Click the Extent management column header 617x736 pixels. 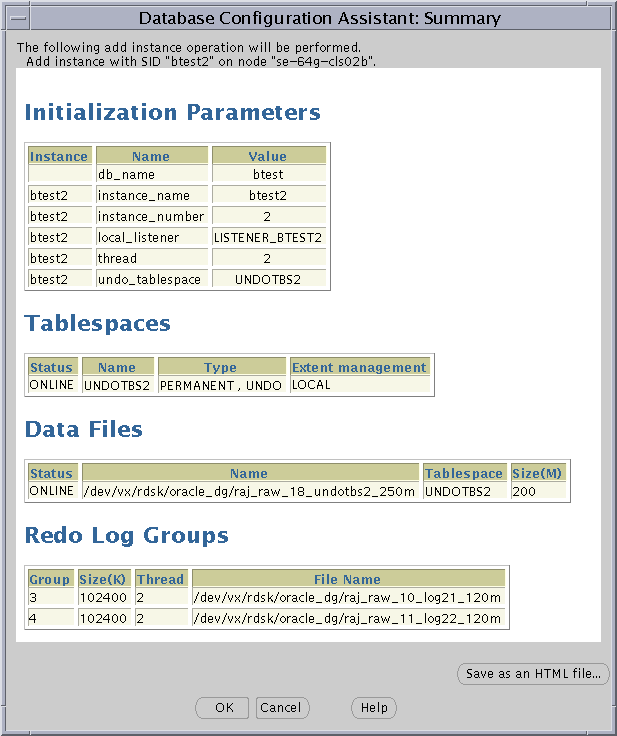[359, 368]
